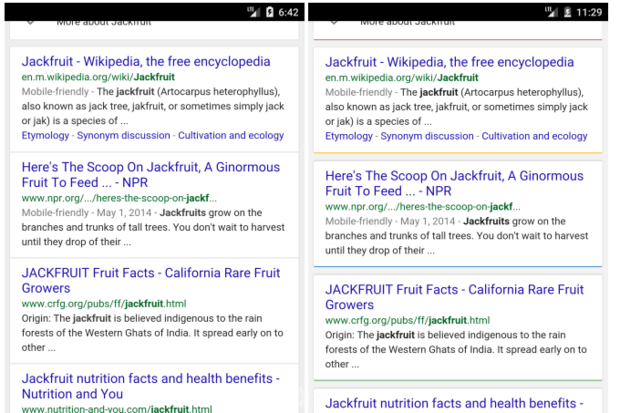620x413 pixels.
Task: Tap the 11:29 clock in the status bar
Action: pos(589,12)
